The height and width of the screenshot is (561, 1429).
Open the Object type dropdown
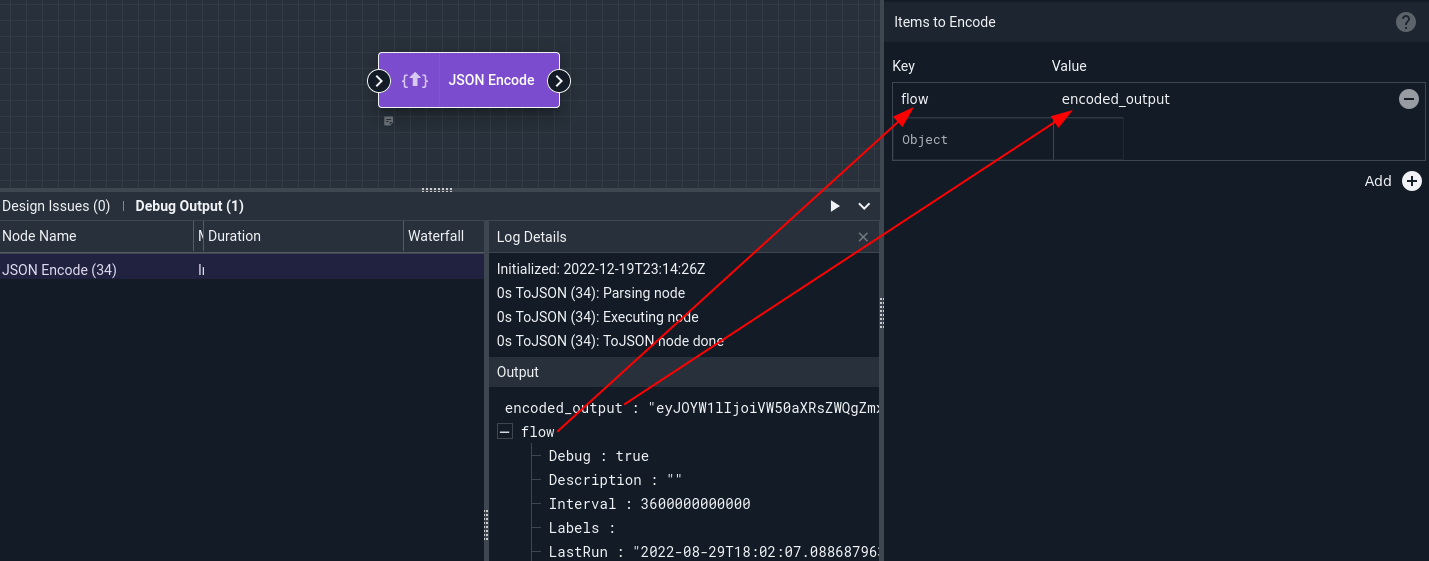tap(973, 140)
